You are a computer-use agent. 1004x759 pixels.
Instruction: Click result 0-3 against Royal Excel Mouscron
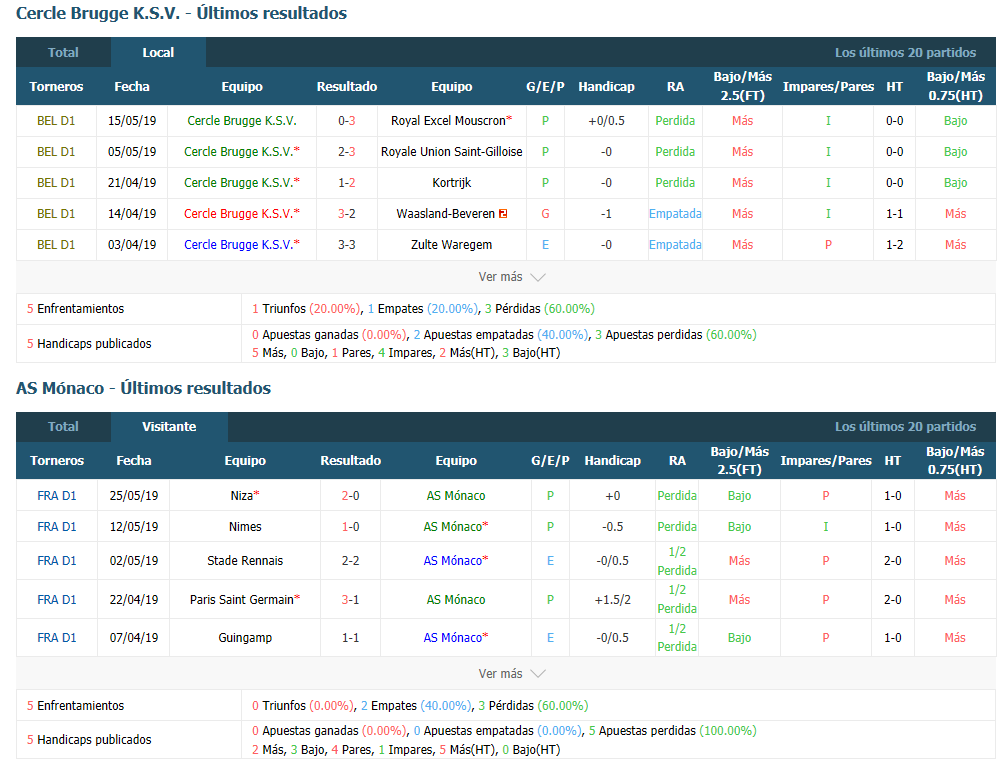tap(347, 120)
